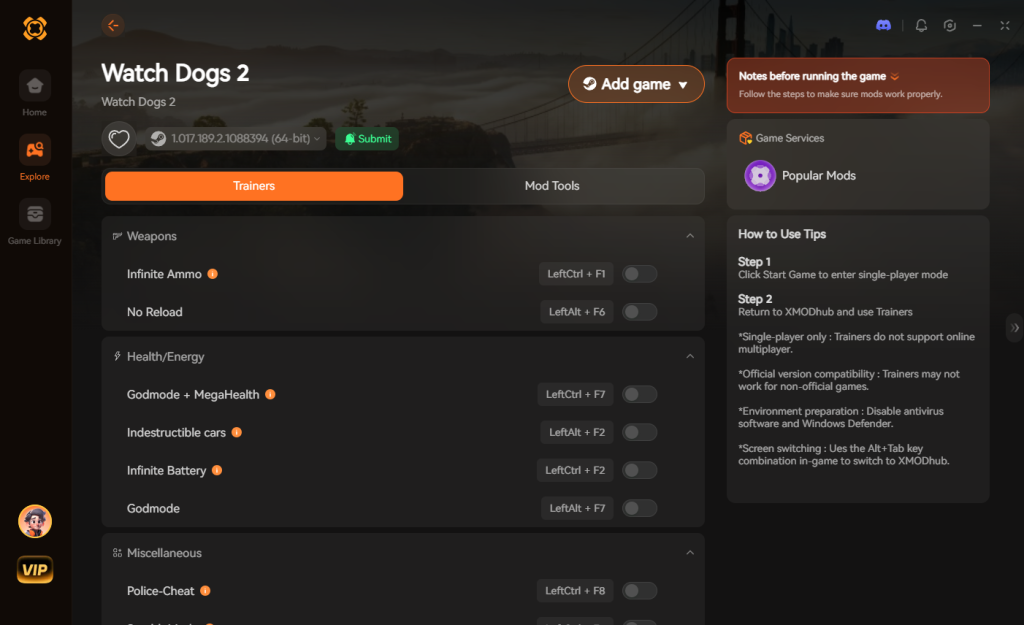Image resolution: width=1024 pixels, height=625 pixels.
Task: Edit Godmode hotkey LeftAlt + F7
Action: (x=577, y=507)
